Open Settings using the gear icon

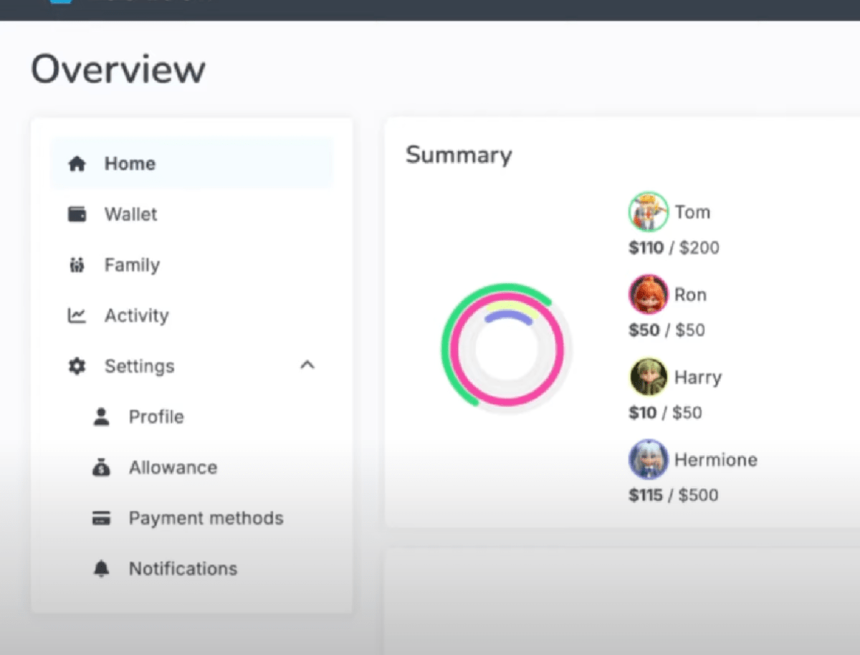click(77, 366)
